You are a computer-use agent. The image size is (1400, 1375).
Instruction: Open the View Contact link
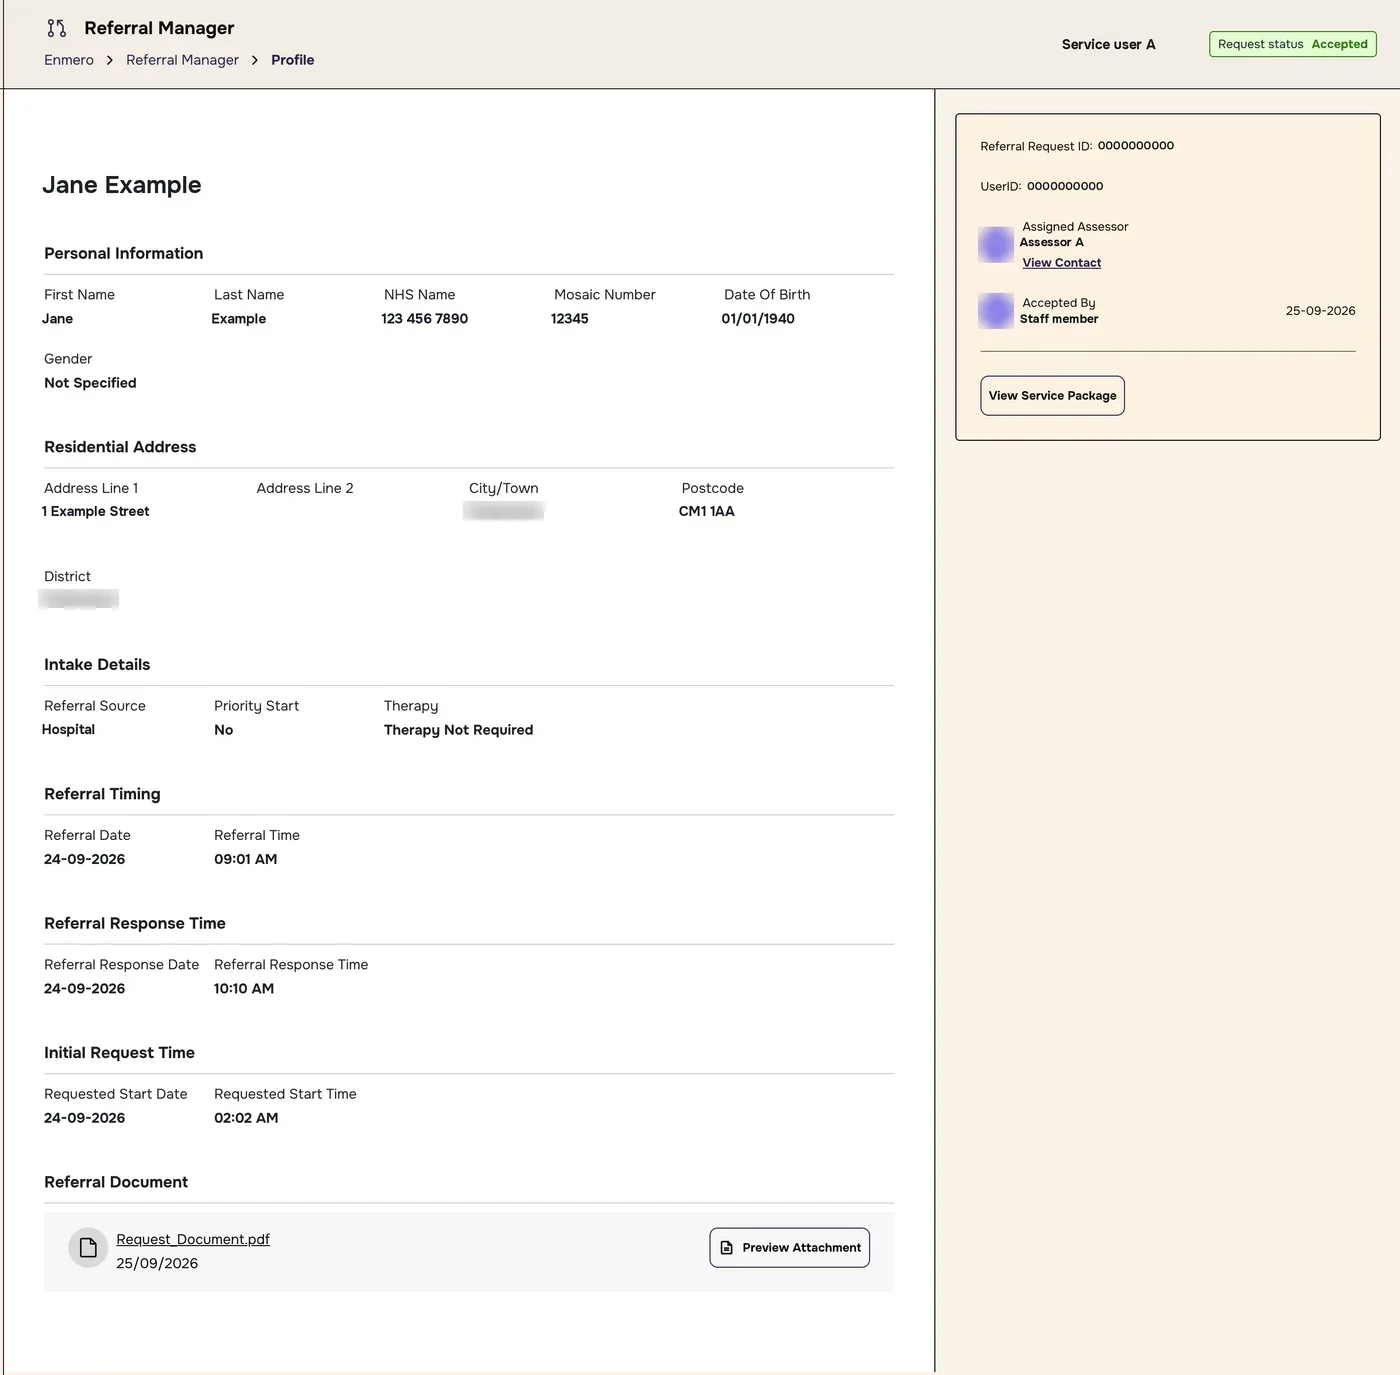point(1061,263)
